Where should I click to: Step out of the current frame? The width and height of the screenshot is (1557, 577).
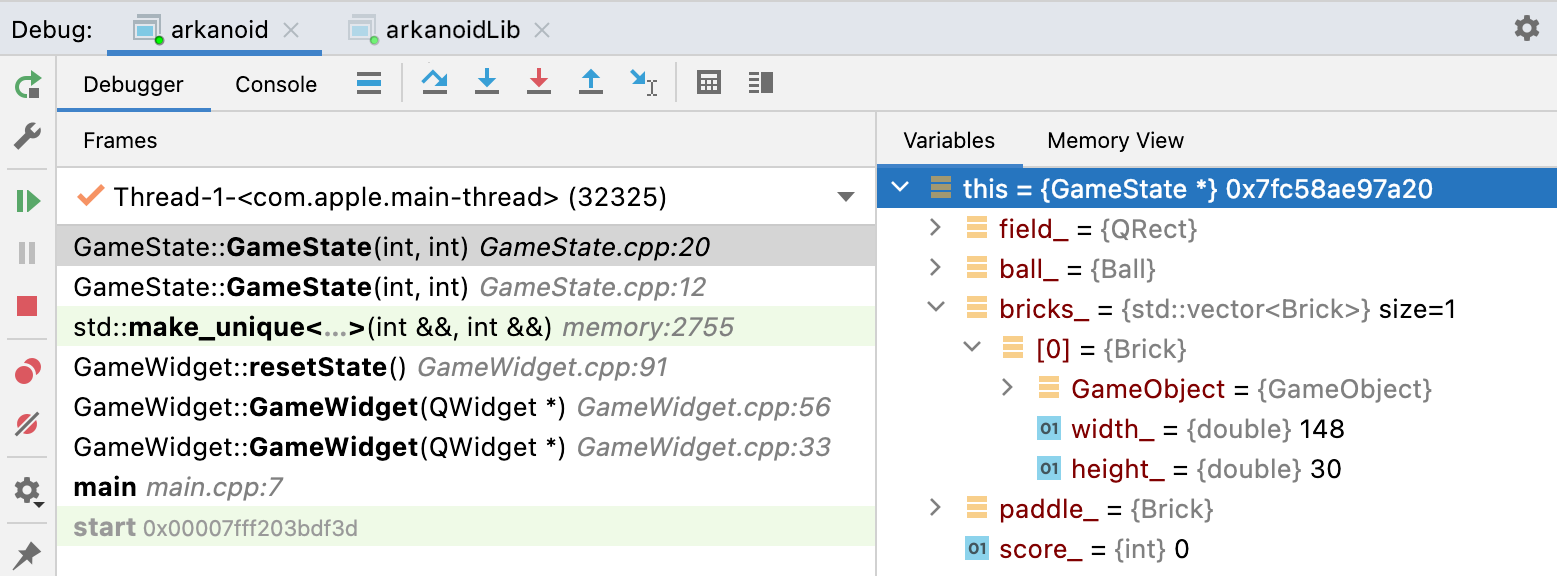pos(591,83)
